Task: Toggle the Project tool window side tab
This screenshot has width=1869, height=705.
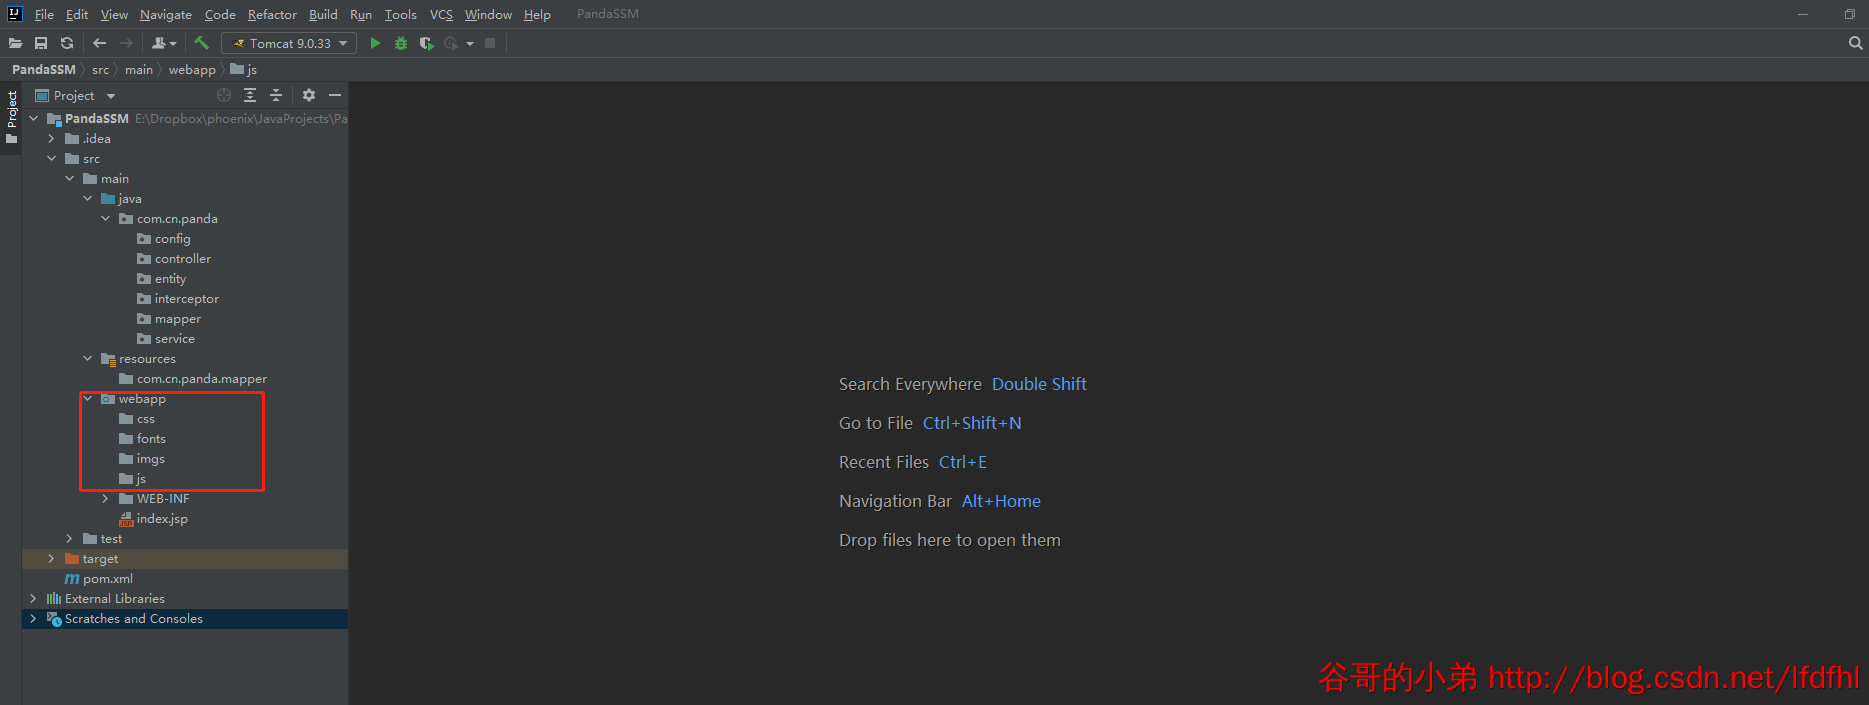Action: click(x=11, y=117)
